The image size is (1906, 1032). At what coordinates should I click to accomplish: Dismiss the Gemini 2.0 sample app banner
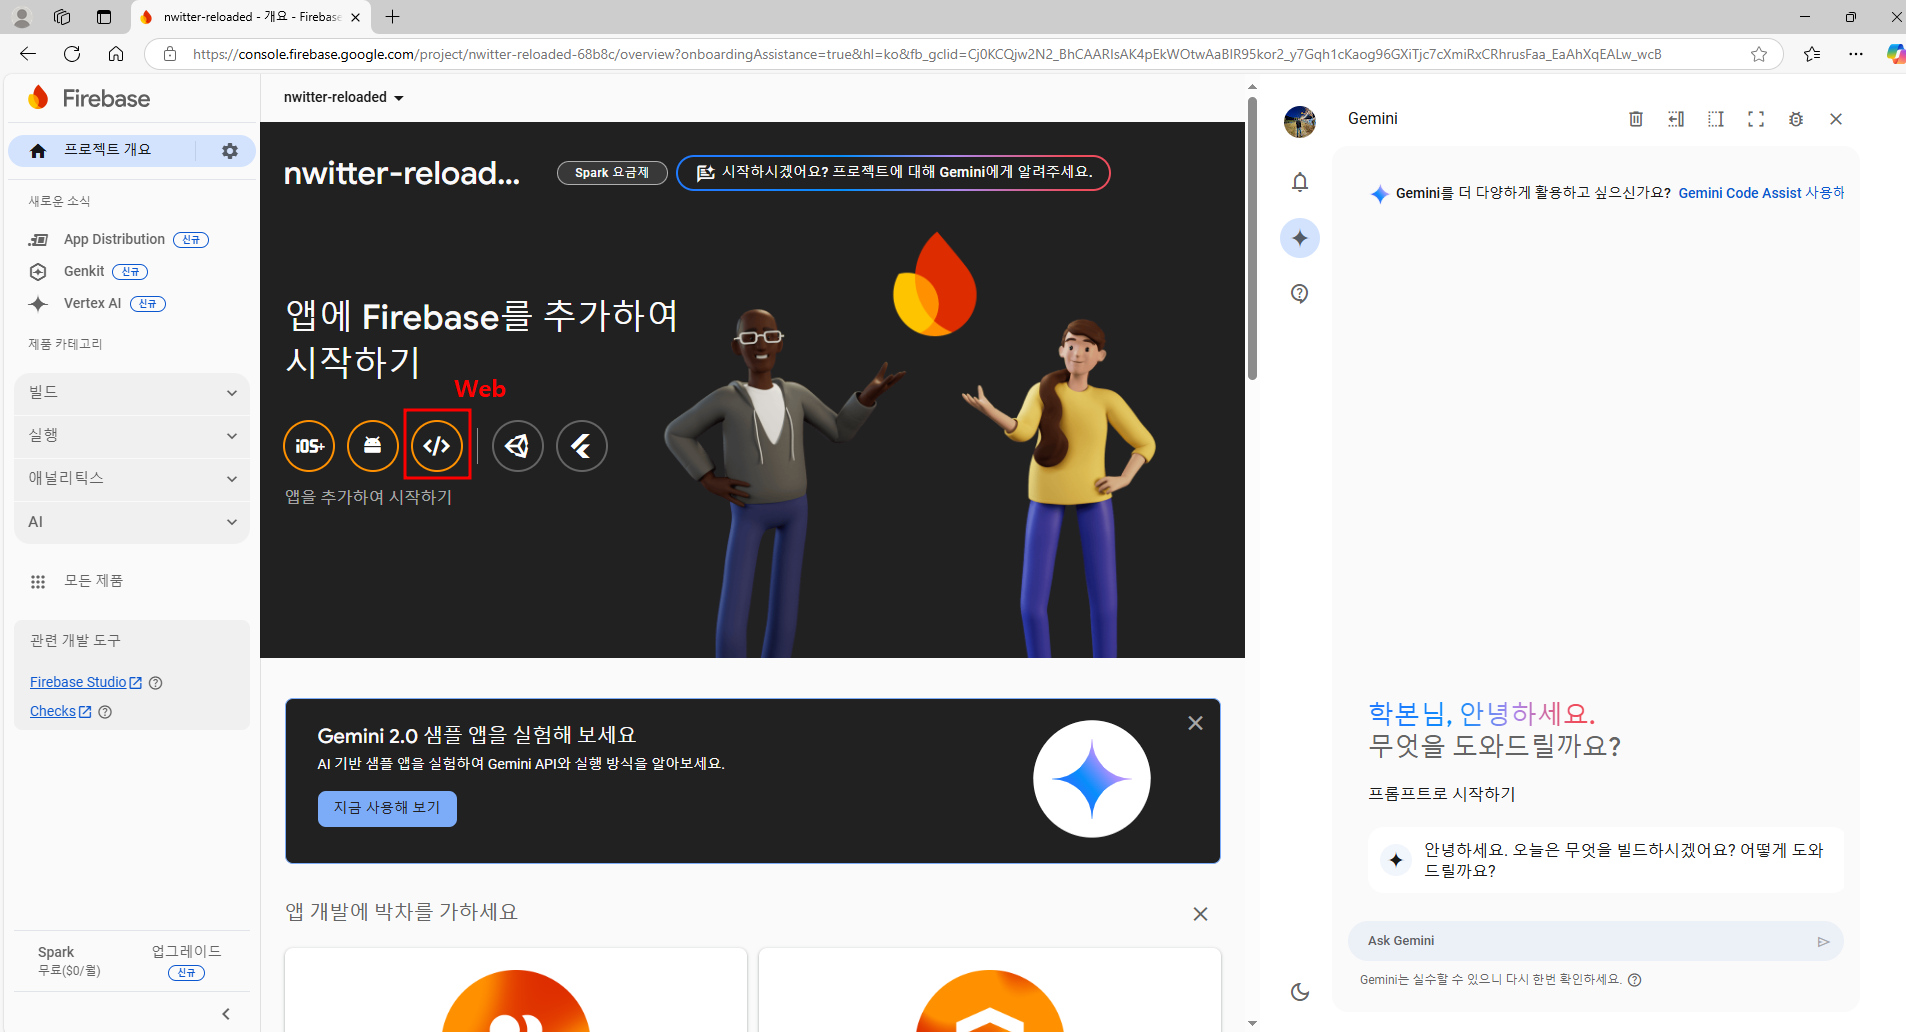point(1195,723)
